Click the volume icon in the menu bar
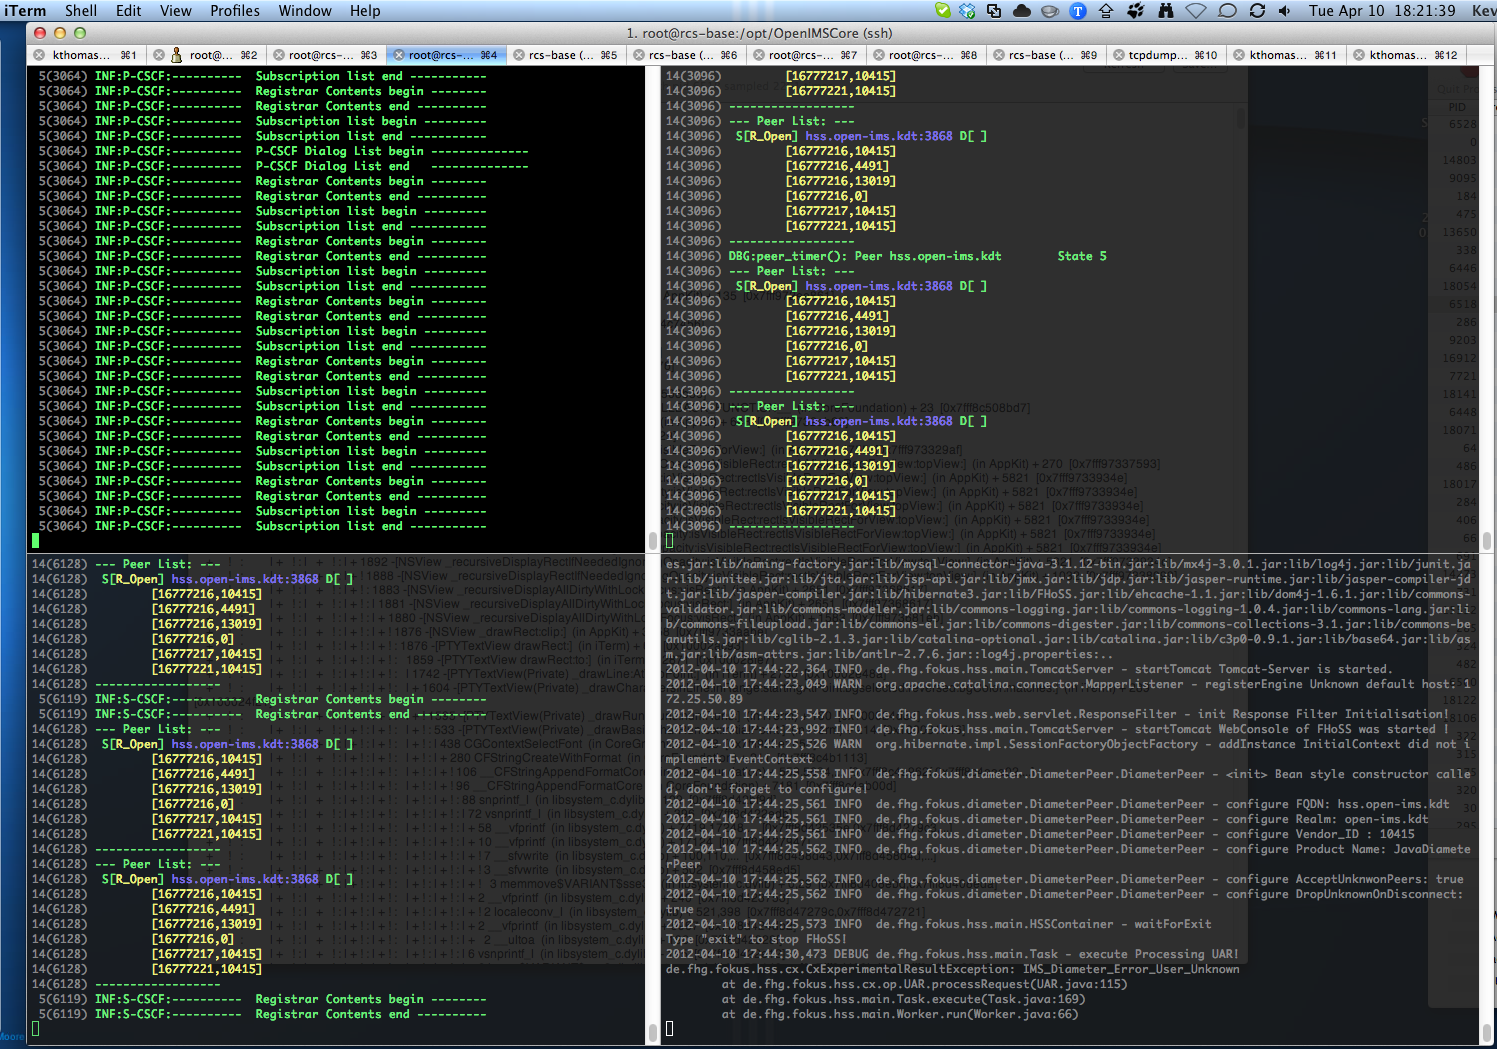This screenshot has width=1497, height=1049. click(x=1285, y=11)
